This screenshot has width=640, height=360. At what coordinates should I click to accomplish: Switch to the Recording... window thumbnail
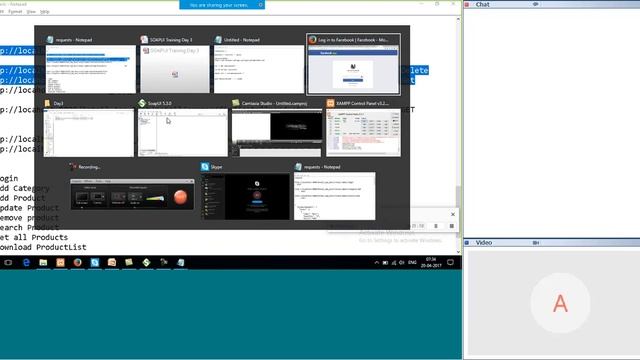pyautogui.click(x=132, y=194)
